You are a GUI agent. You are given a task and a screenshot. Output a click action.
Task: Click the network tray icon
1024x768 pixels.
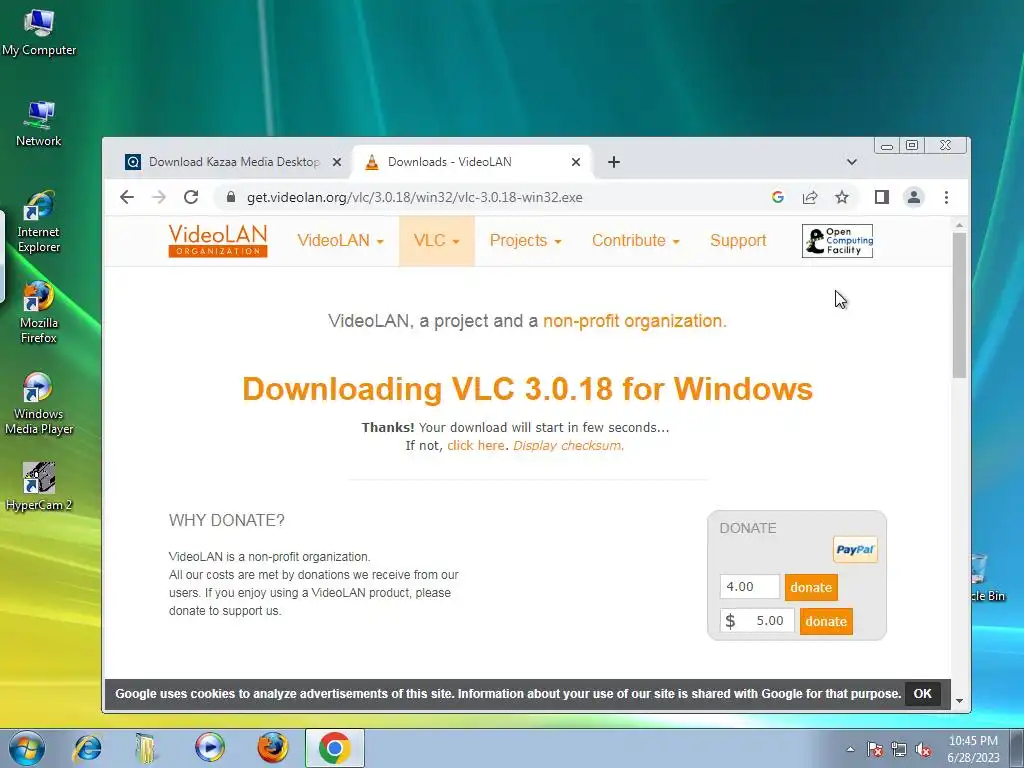pyautogui.click(x=899, y=749)
